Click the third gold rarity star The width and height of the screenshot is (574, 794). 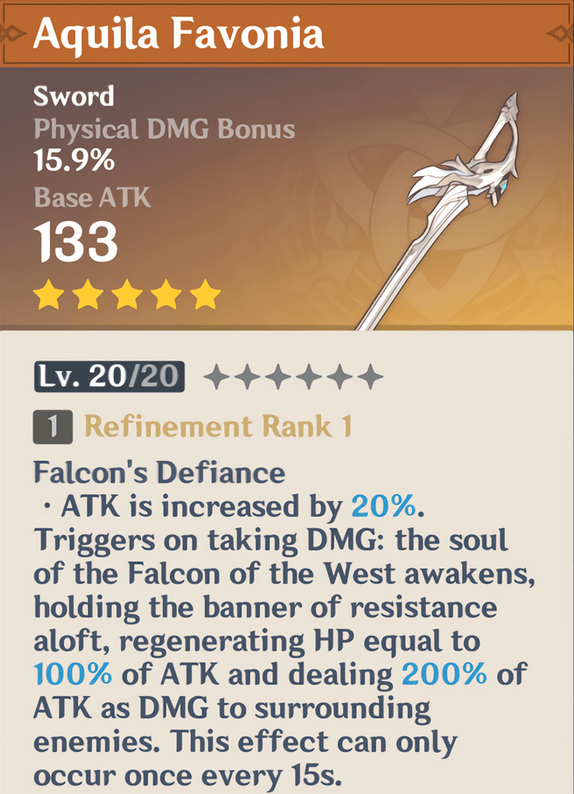pos(127,295)
